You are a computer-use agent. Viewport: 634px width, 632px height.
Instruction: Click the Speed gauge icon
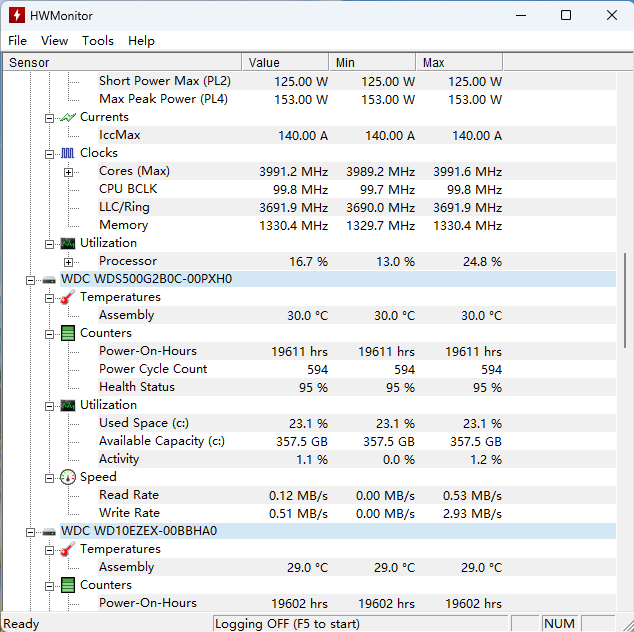68,477
